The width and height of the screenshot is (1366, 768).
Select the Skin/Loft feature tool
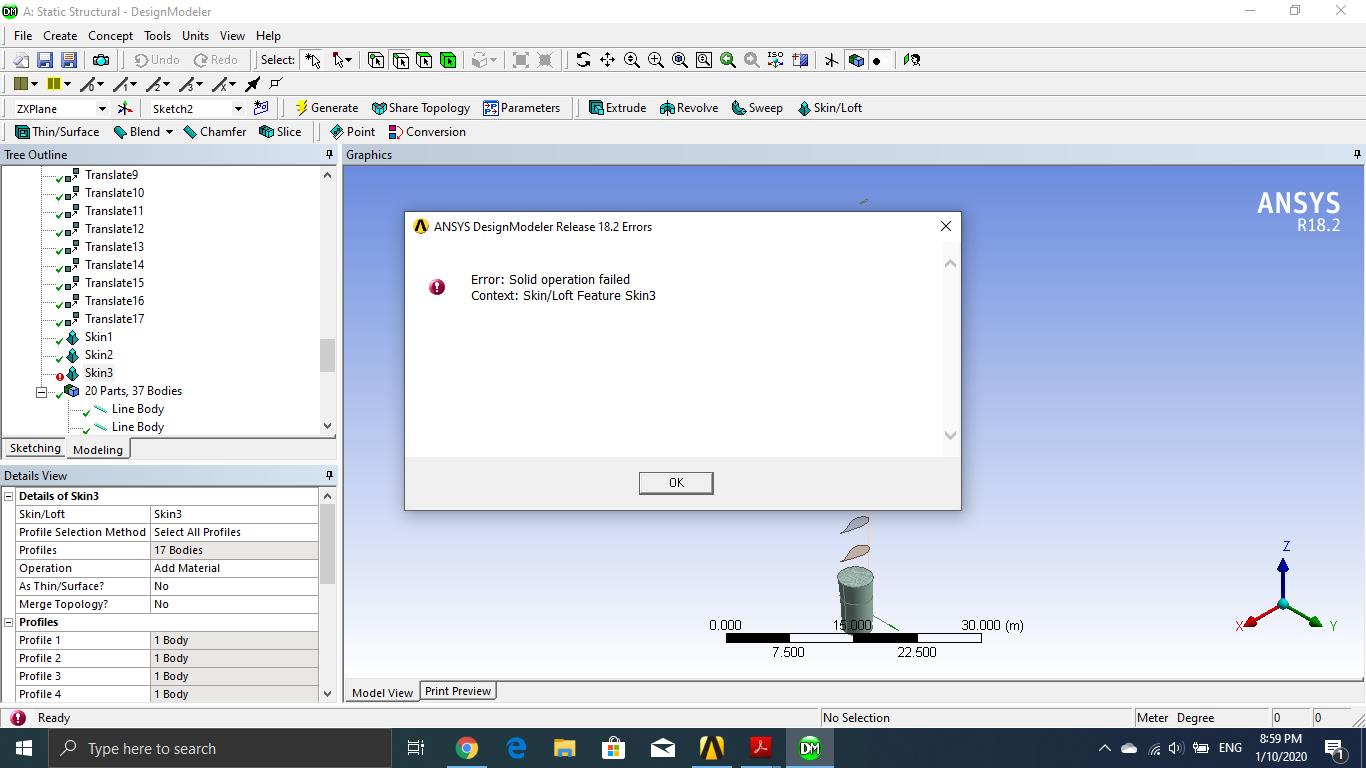(829, 108)
